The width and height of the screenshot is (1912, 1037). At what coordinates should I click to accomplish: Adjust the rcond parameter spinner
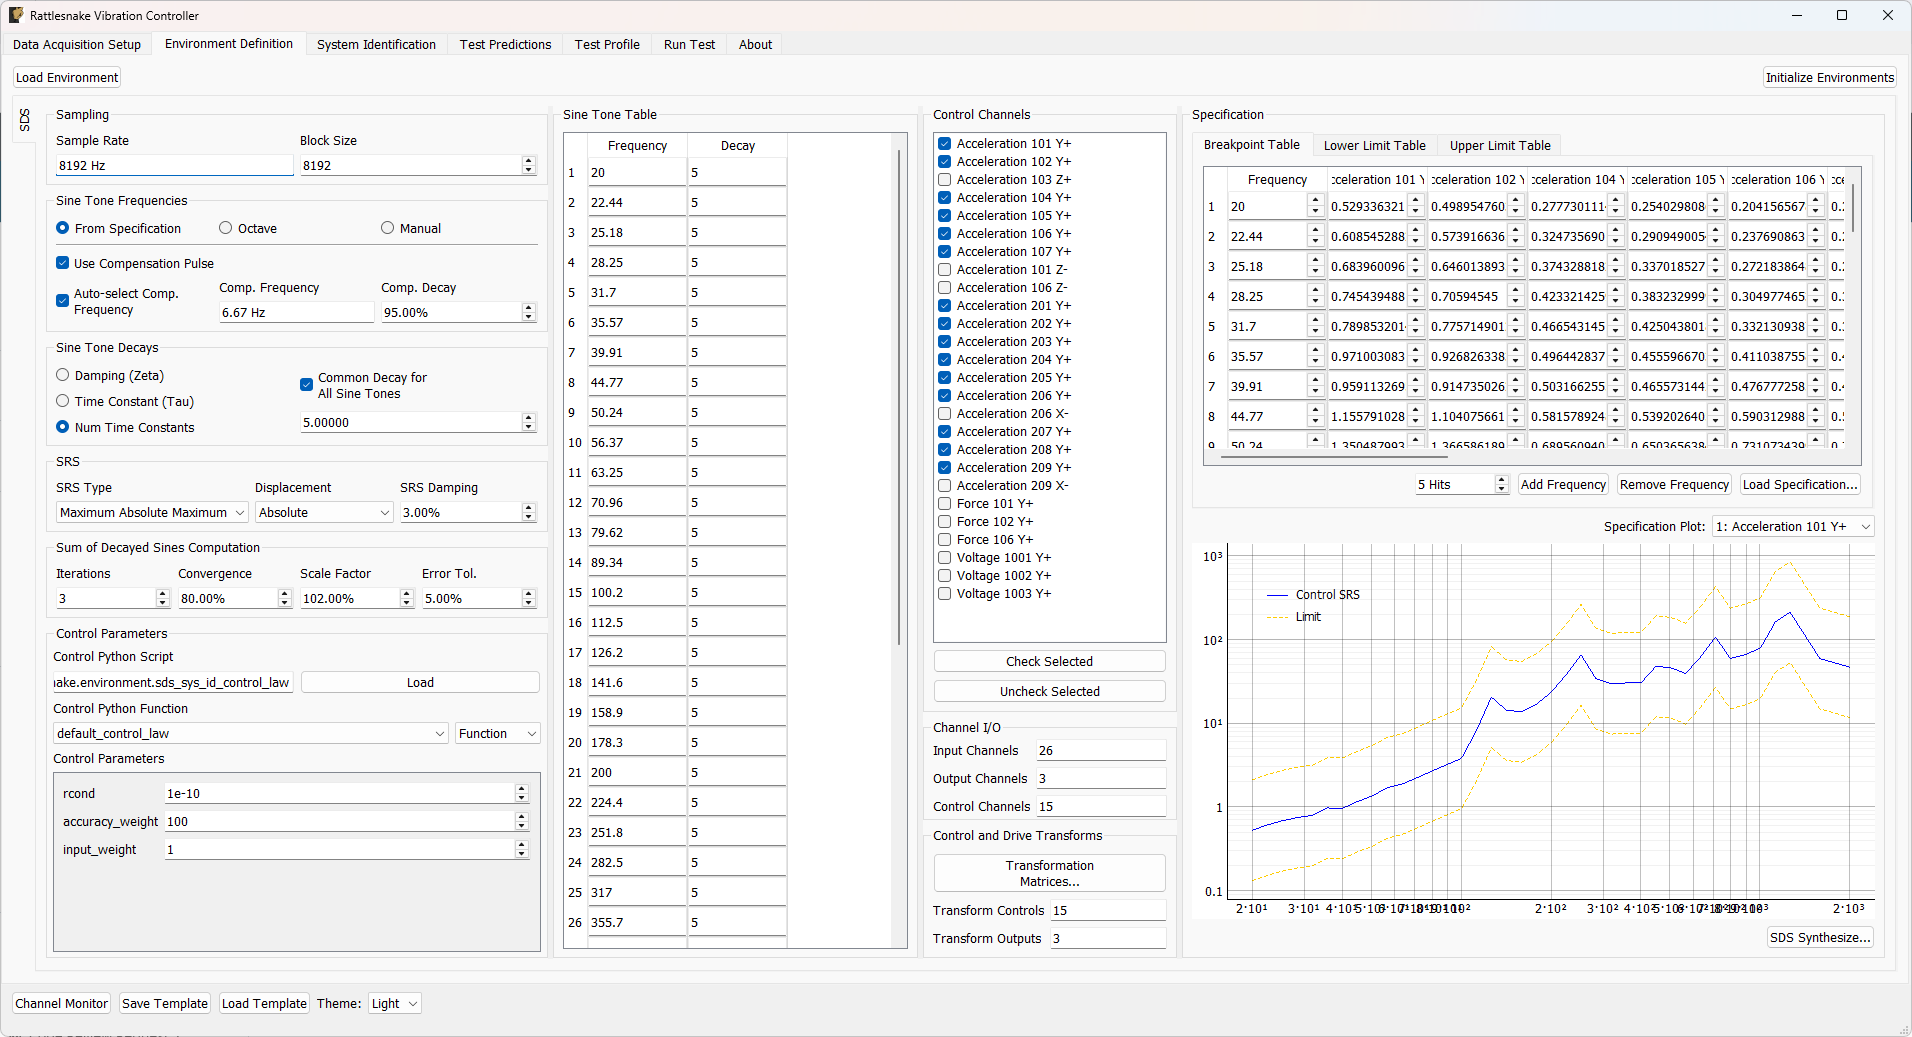pyautogui.click(x=521, y=793)
